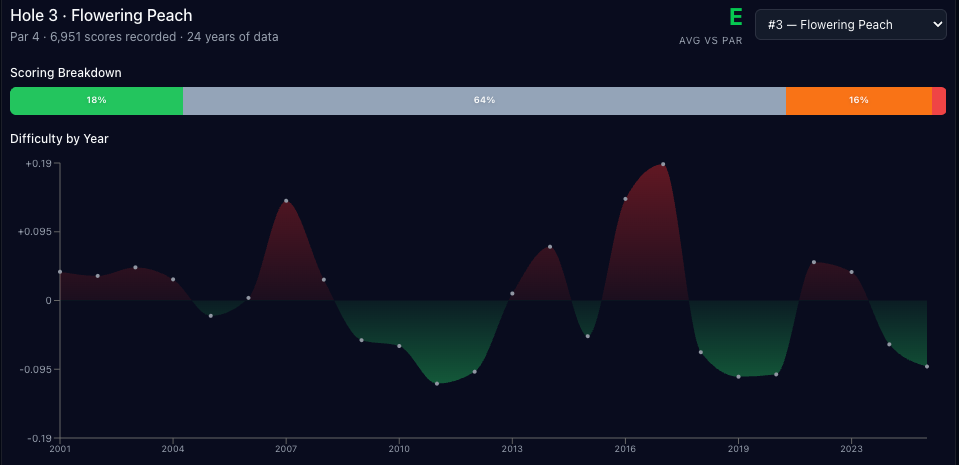Click the Difficulty by Year heading
The height and width of the screenshot is (465, 959).
59,139
